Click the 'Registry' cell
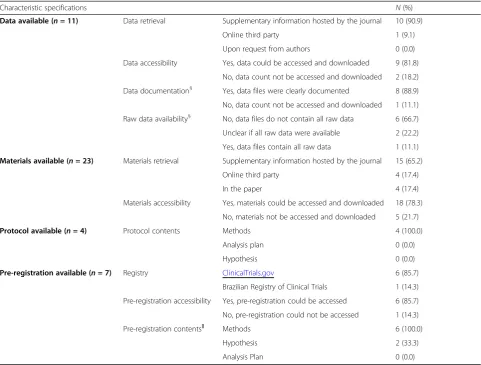481x365 pixels. pos(135,273)
